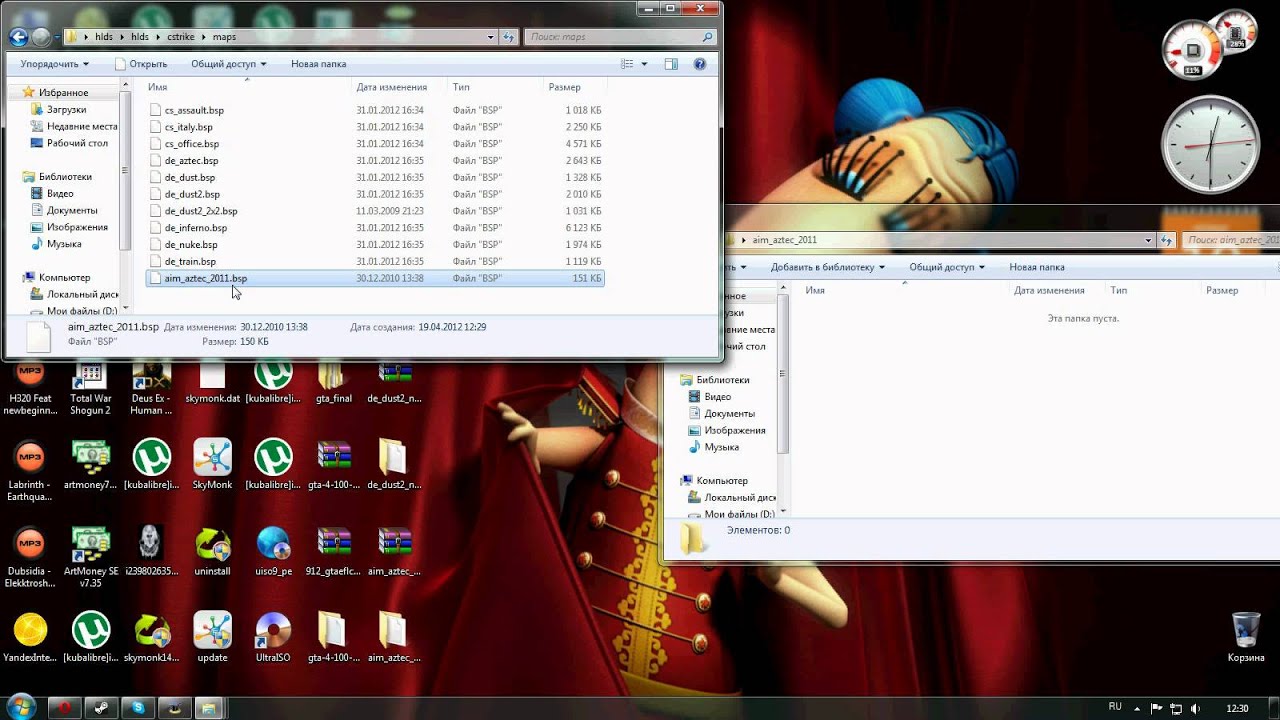Expand the address bar history dropdown in maps
This screenshot has height=720, width=1280.
(x=491, y=37)
